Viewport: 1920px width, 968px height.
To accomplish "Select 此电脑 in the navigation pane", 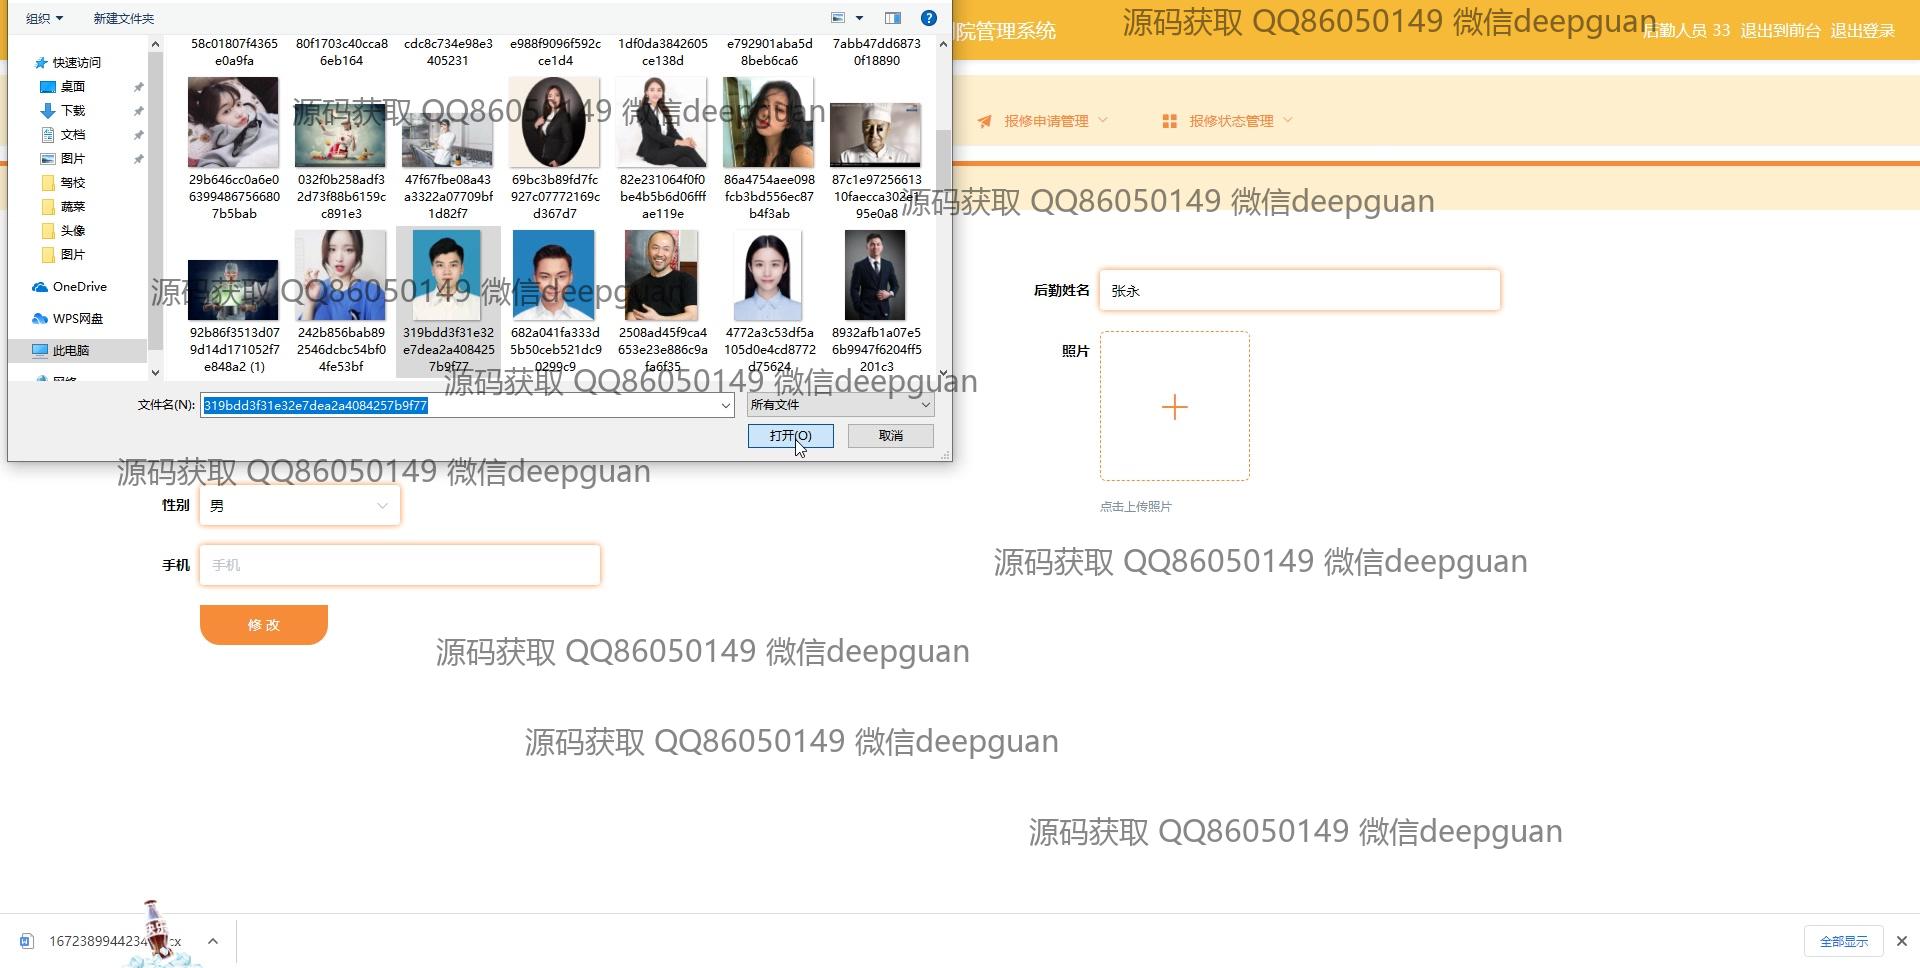I will point(71,350).
